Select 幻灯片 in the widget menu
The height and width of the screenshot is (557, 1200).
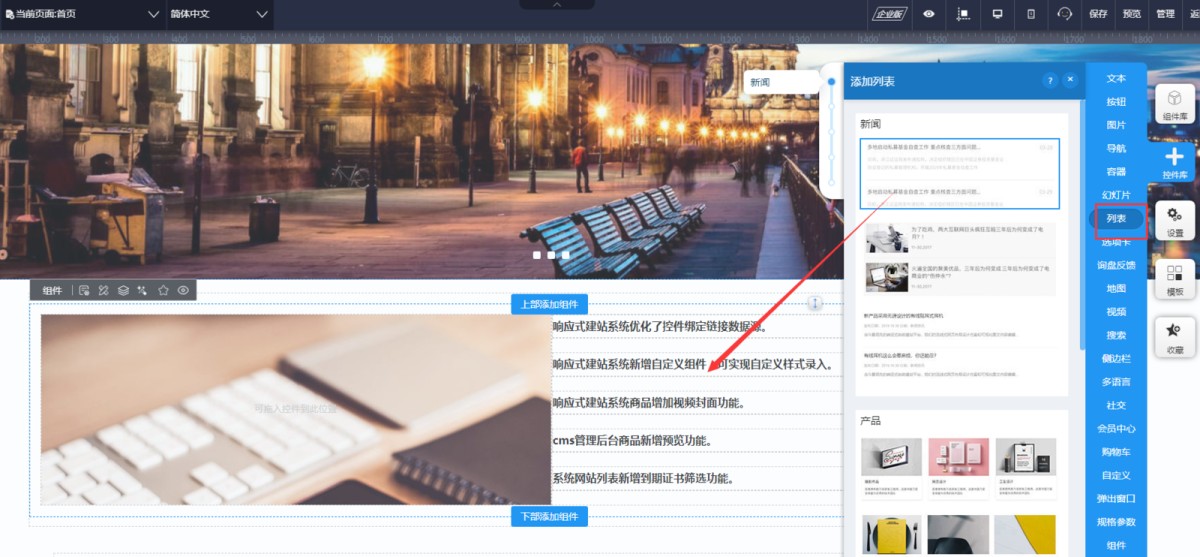coord(1116,195)
